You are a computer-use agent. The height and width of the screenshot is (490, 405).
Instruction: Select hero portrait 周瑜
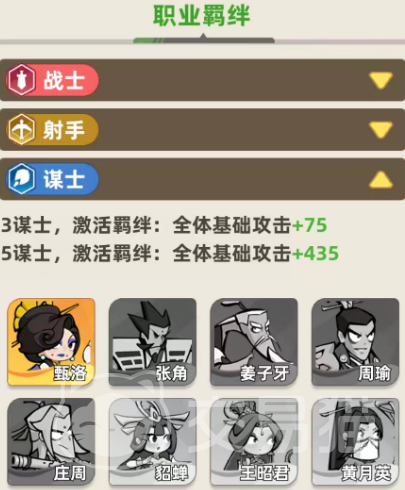[x=355, y=342]
